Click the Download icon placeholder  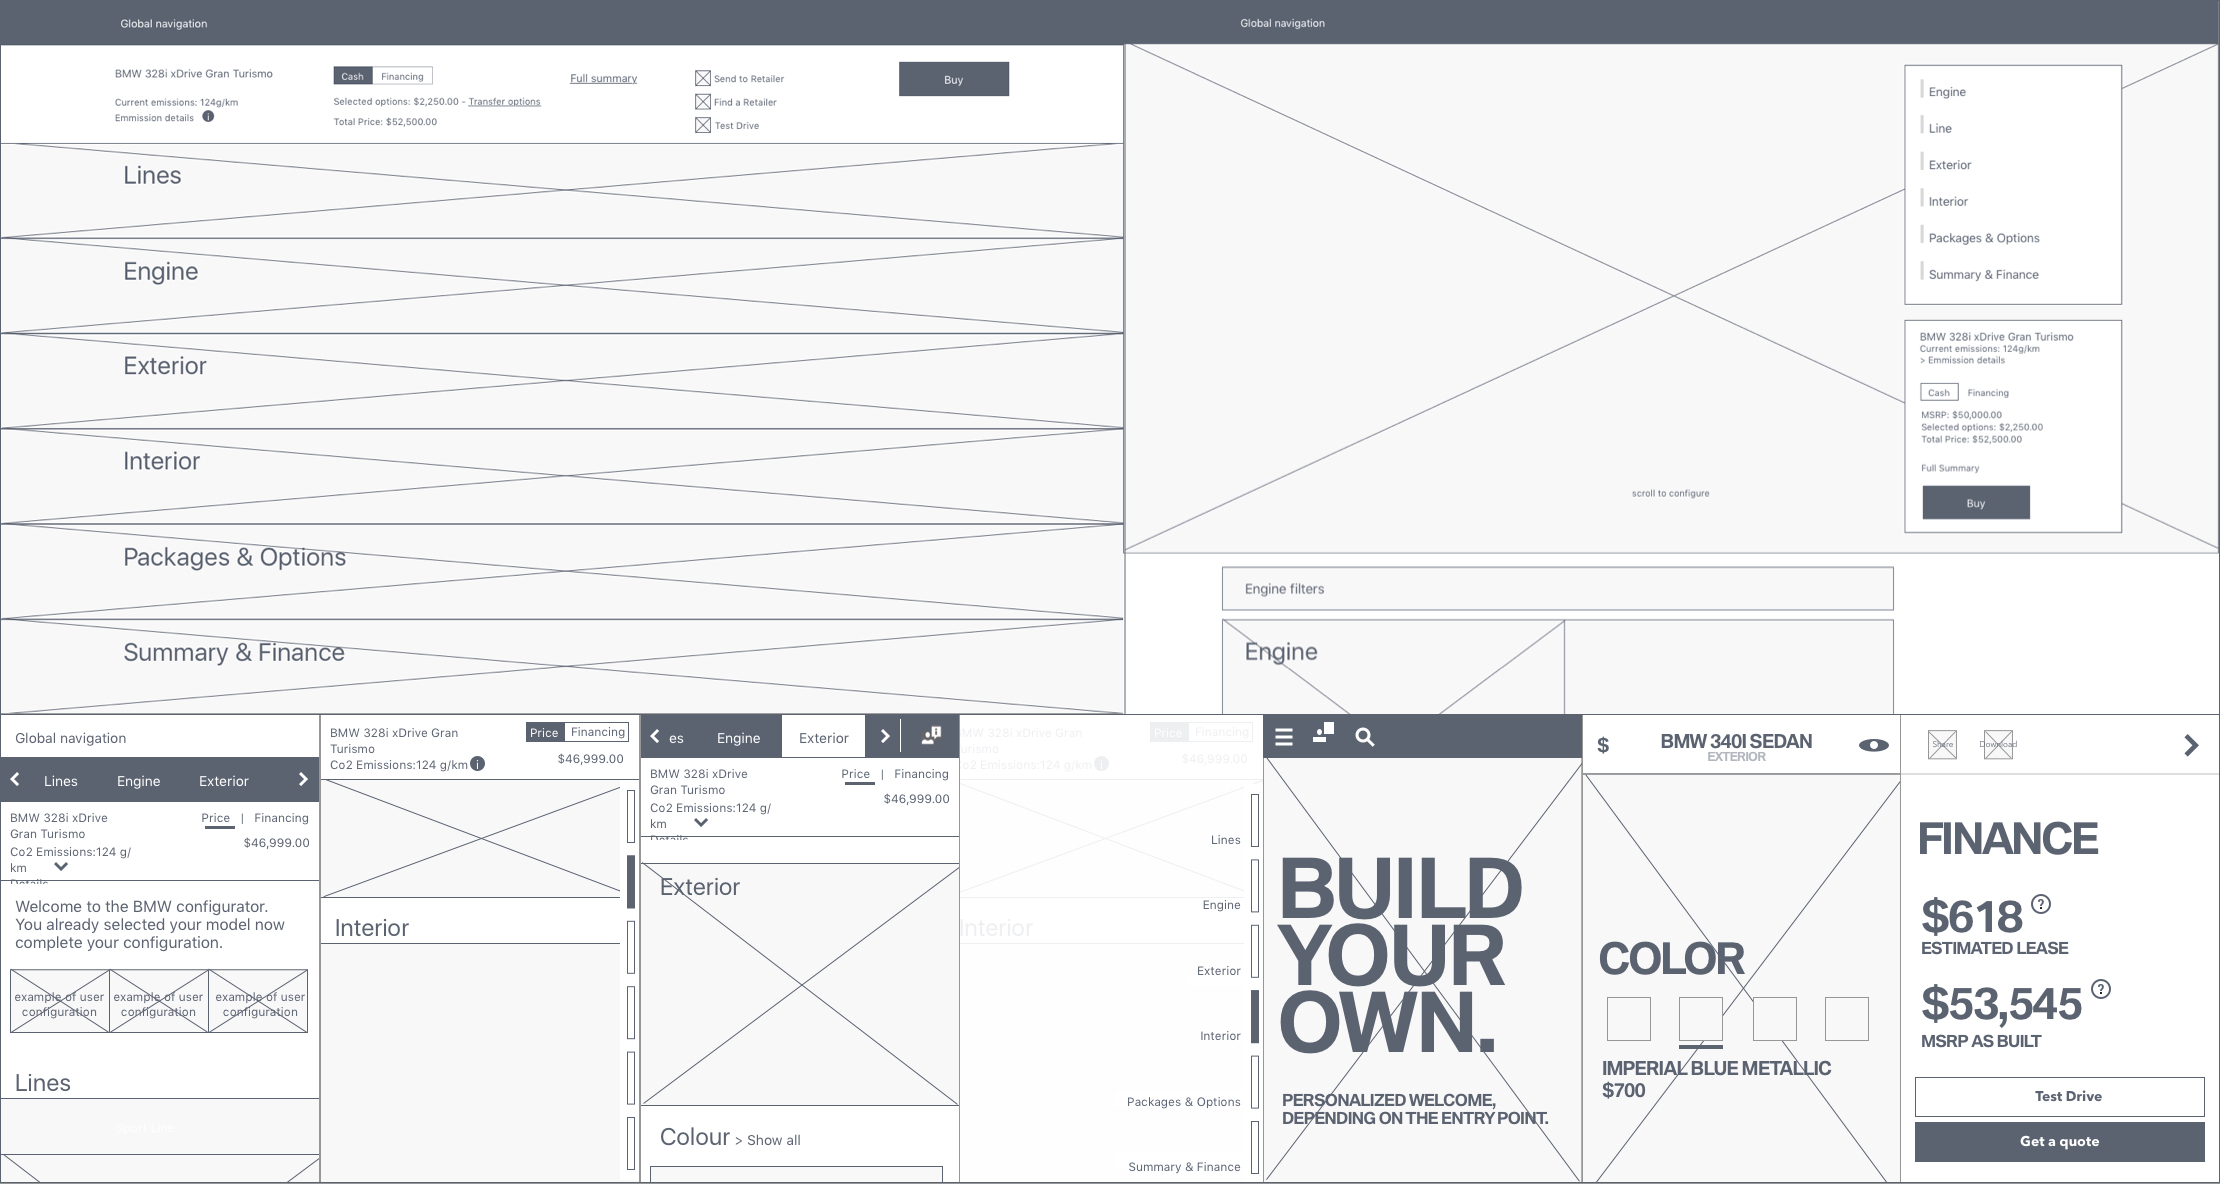(x=1998, y=745)
